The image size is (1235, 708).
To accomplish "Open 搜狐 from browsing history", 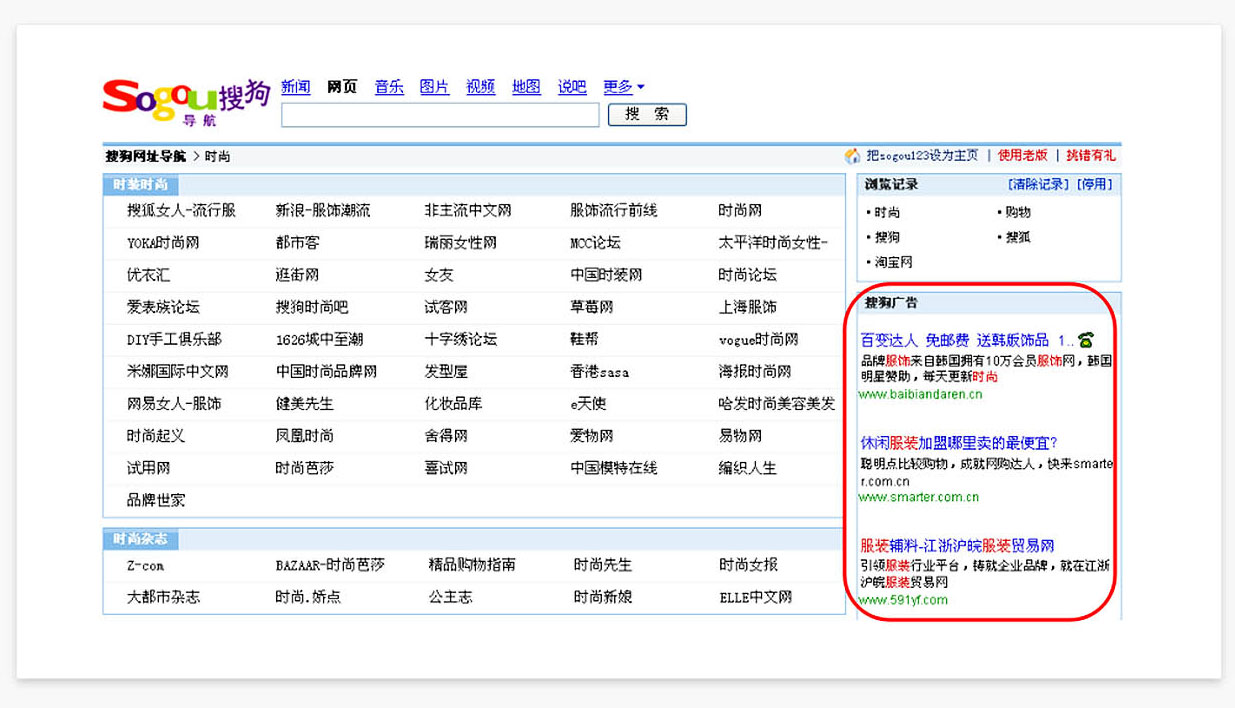I will coord(1018,237).
